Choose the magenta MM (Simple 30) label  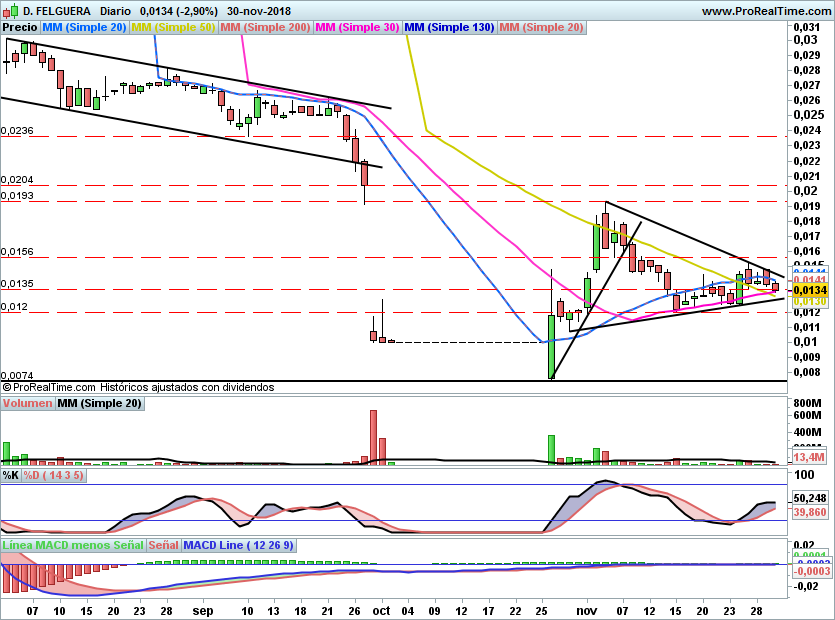pyautogui.click(x=357, y=27)
